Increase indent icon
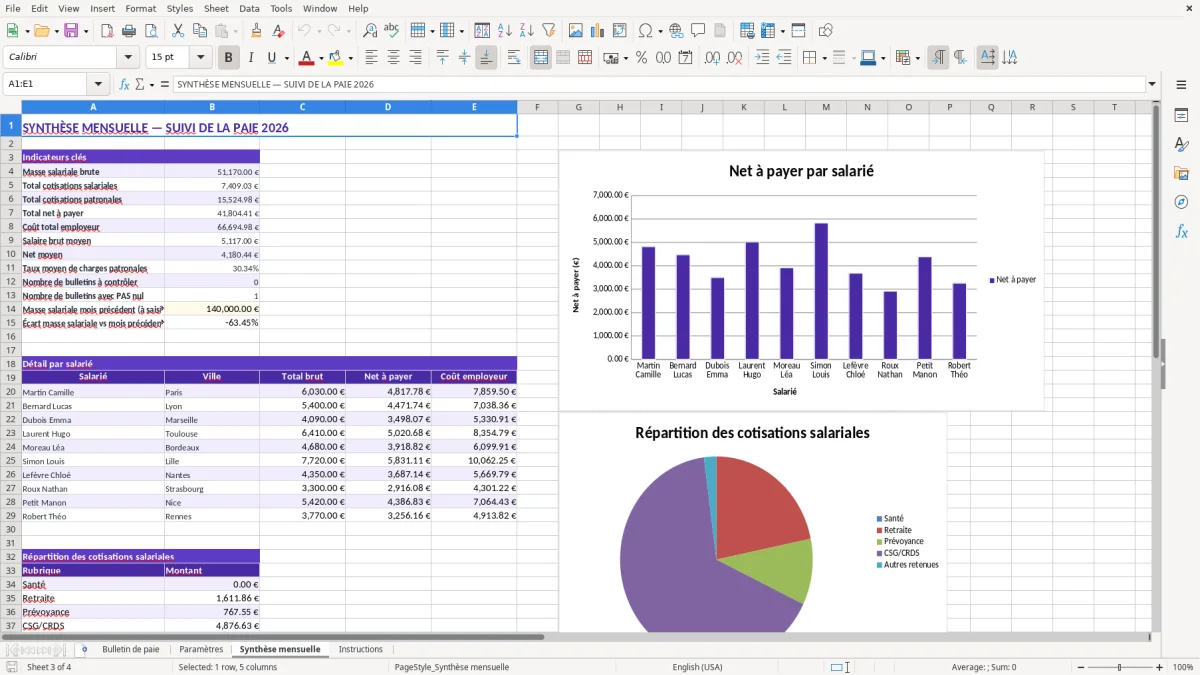Viewport: 1200px width, 675px height. pyautogui.click(x=762, y=58)
